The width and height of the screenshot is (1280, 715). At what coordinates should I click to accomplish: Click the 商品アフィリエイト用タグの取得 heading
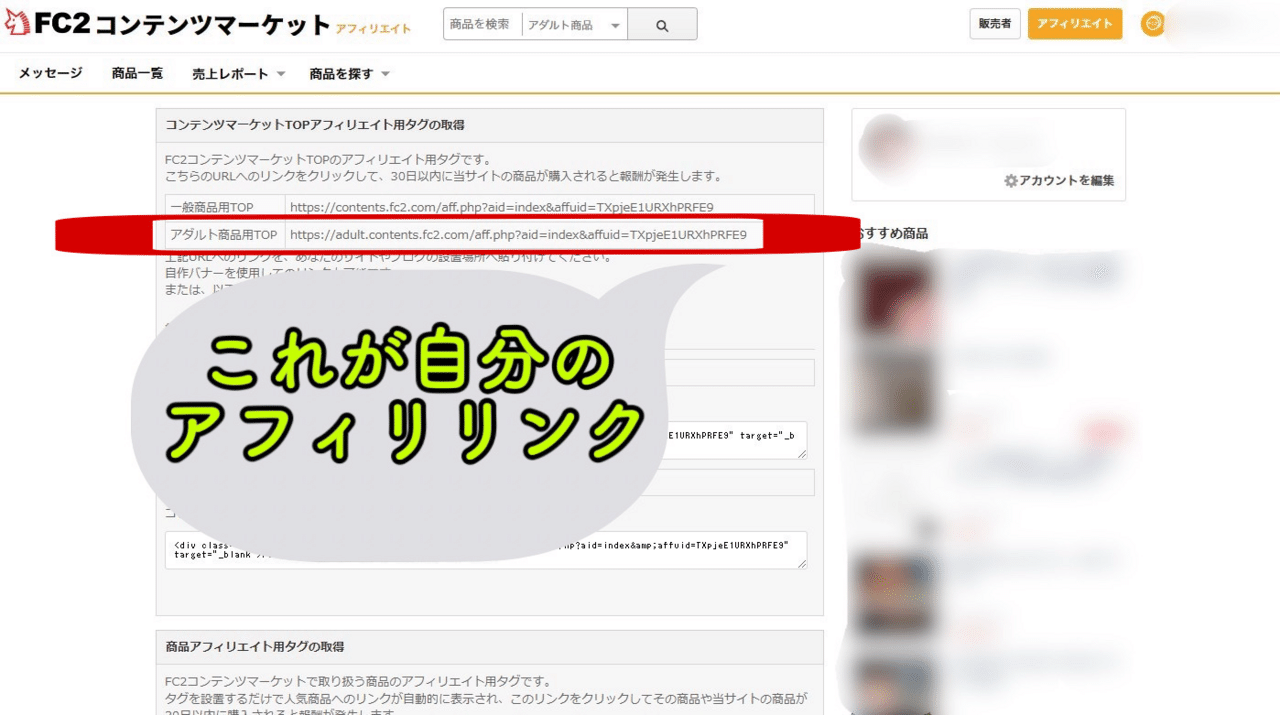pyautogui.click(x=255, y=647)
